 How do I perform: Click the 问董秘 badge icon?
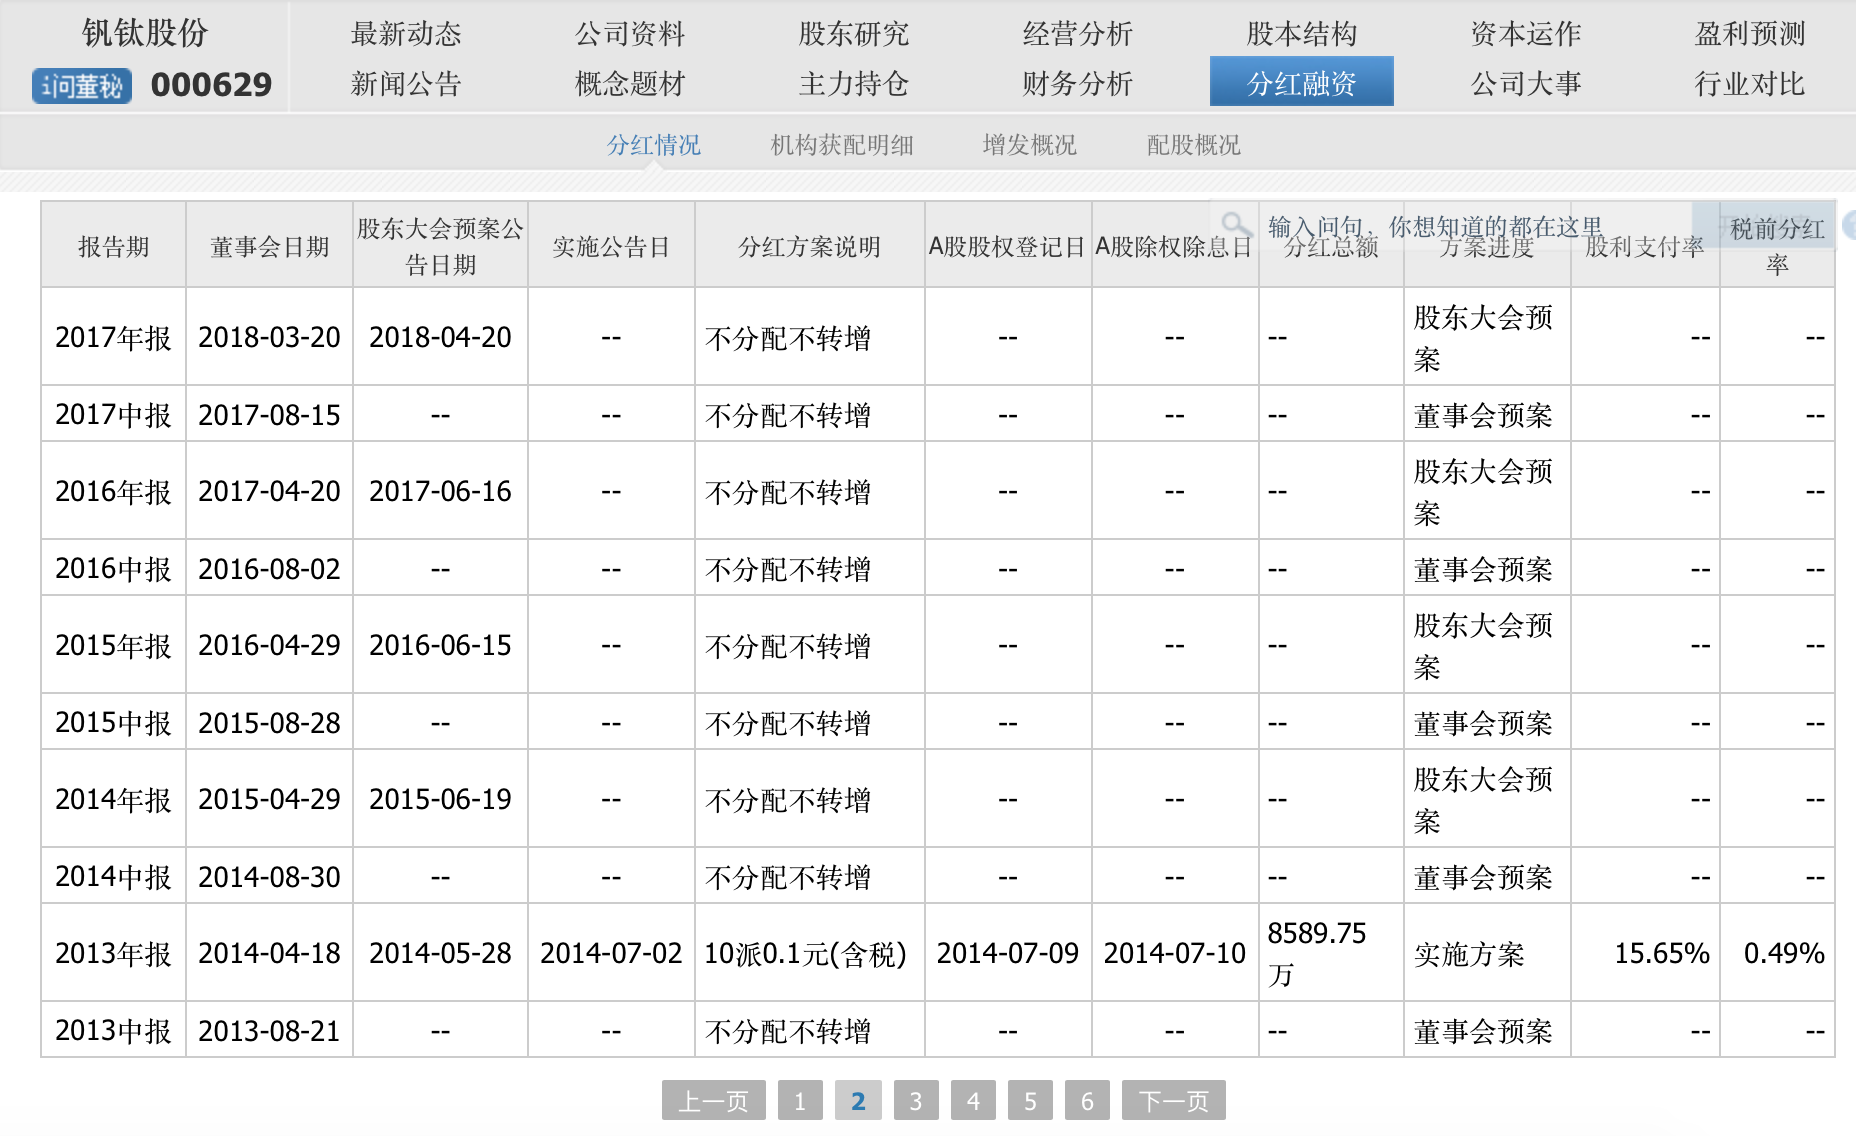tap(82, 86)
